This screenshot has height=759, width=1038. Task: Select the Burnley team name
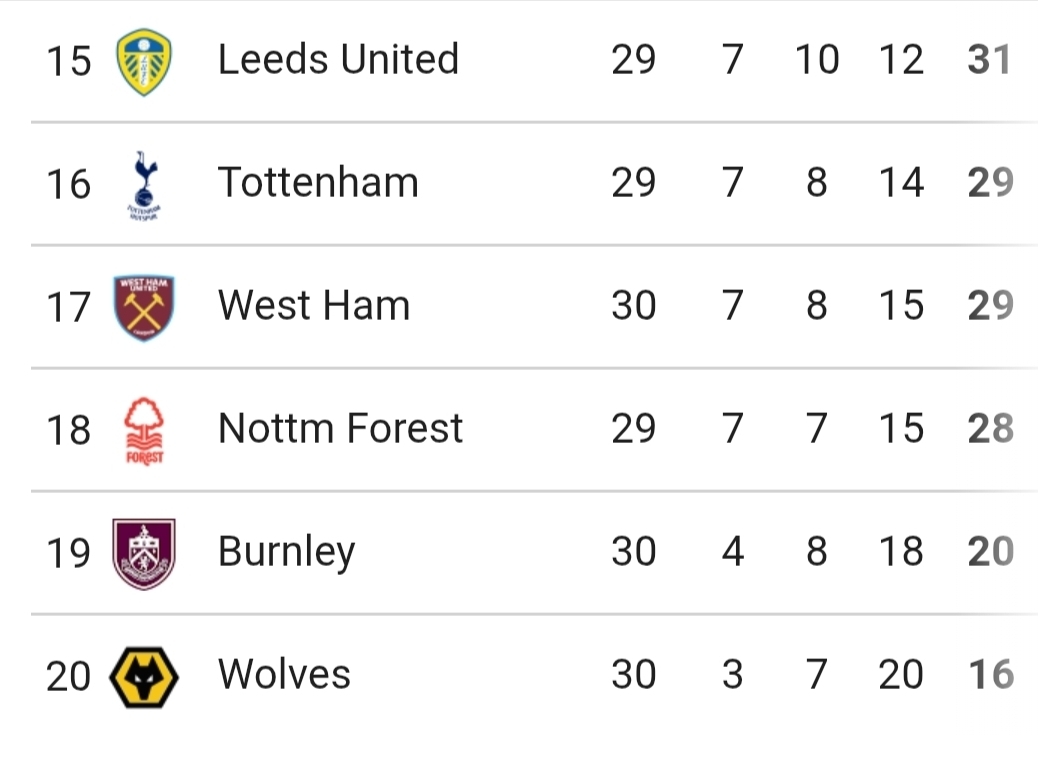click(x=286, y=552)
